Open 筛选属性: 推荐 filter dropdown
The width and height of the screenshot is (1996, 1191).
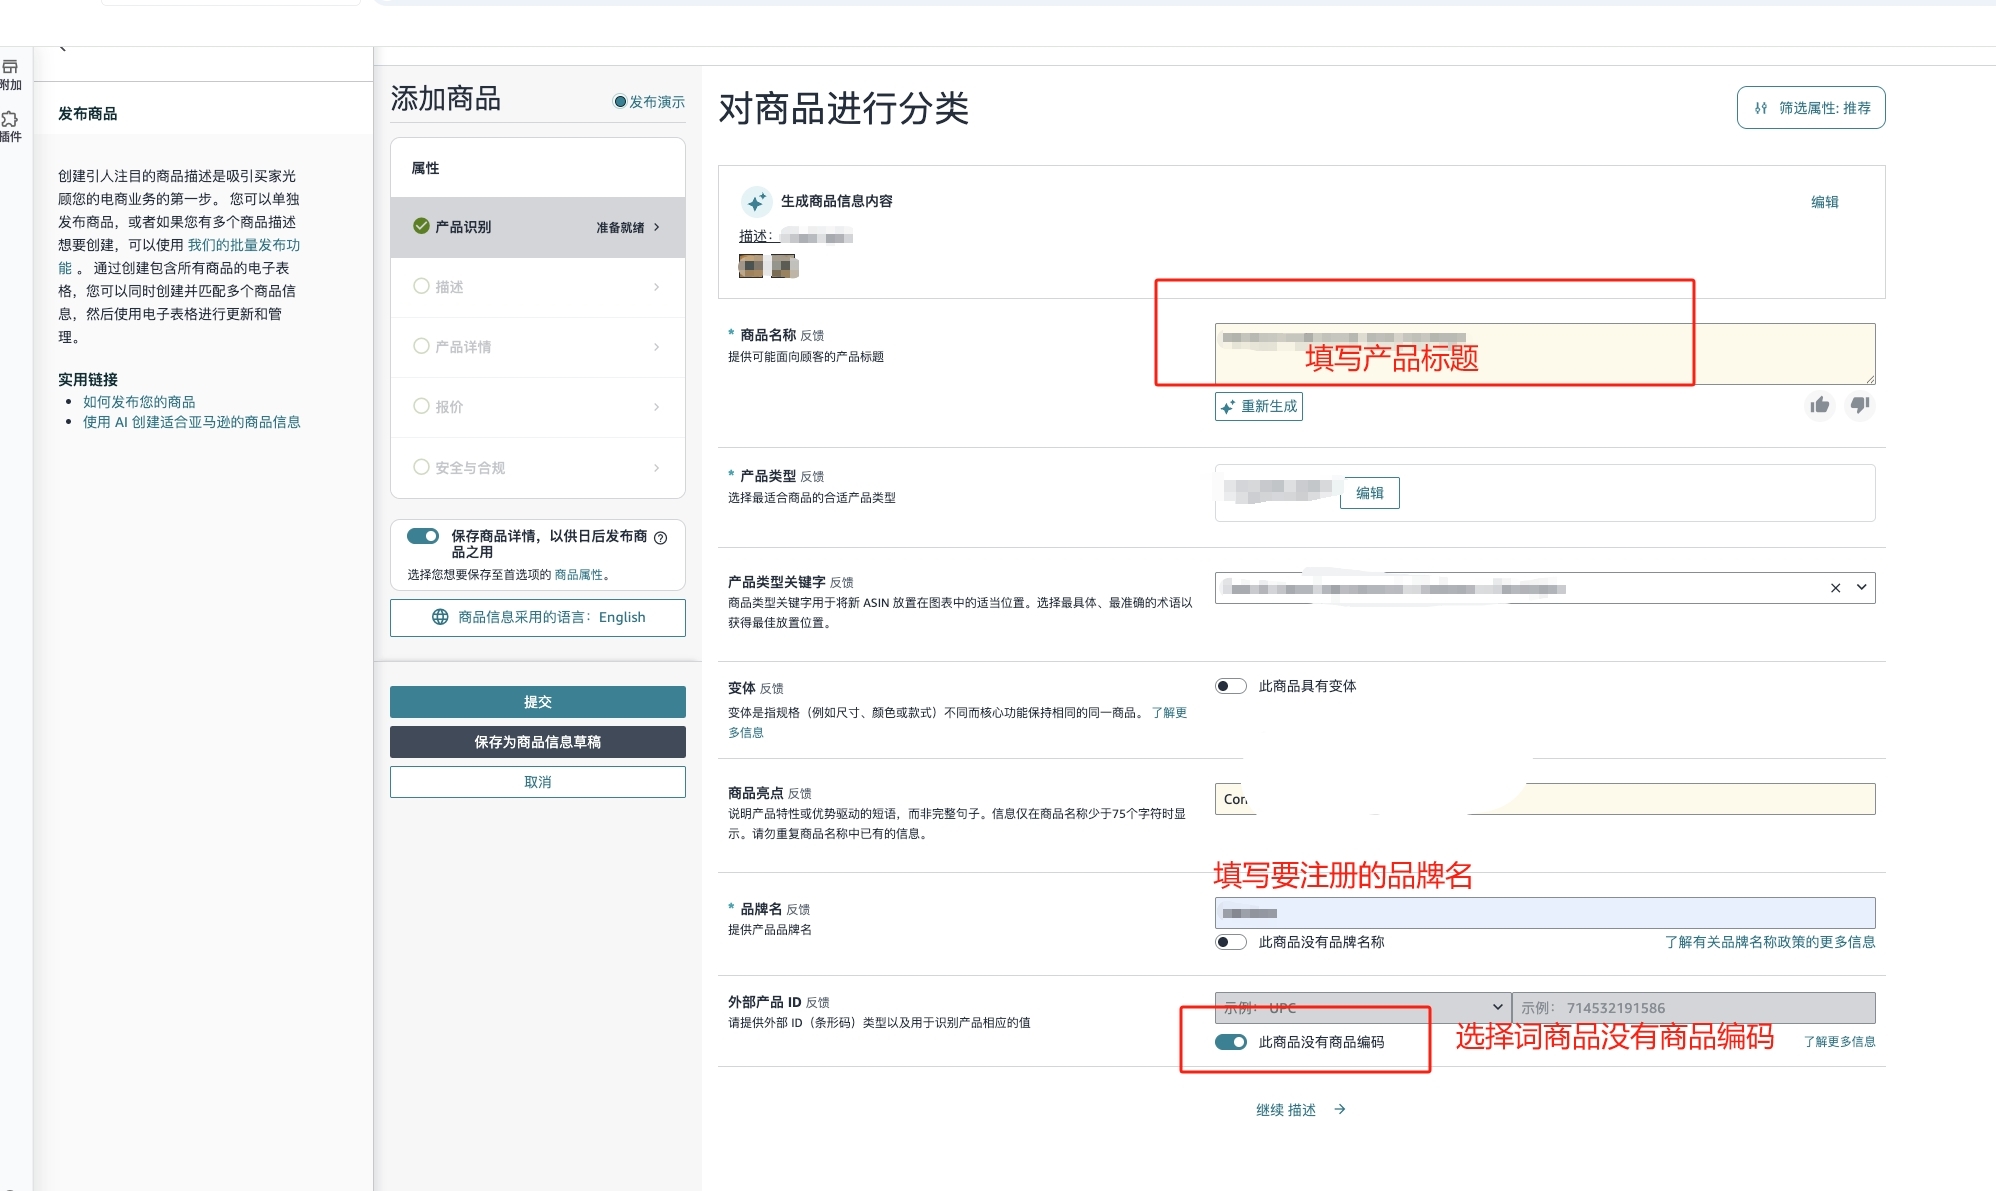(1811, 108)
